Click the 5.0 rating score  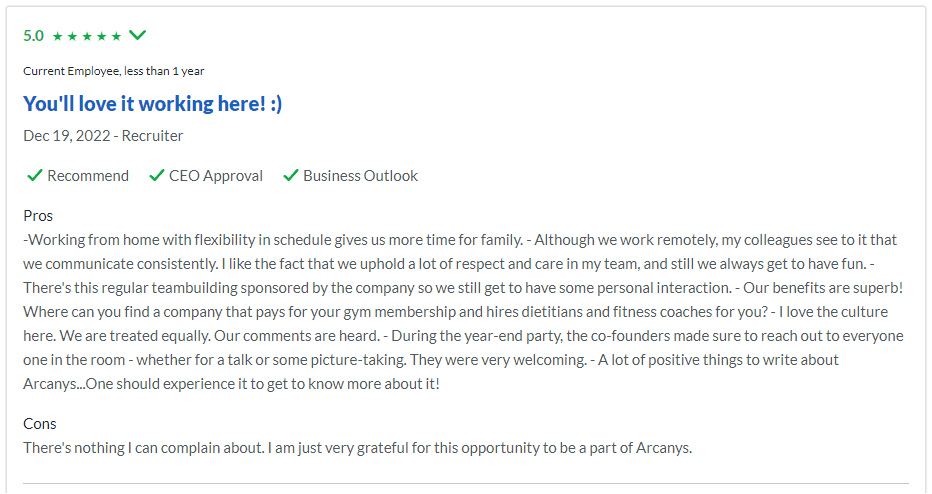(x=33, y=36)
